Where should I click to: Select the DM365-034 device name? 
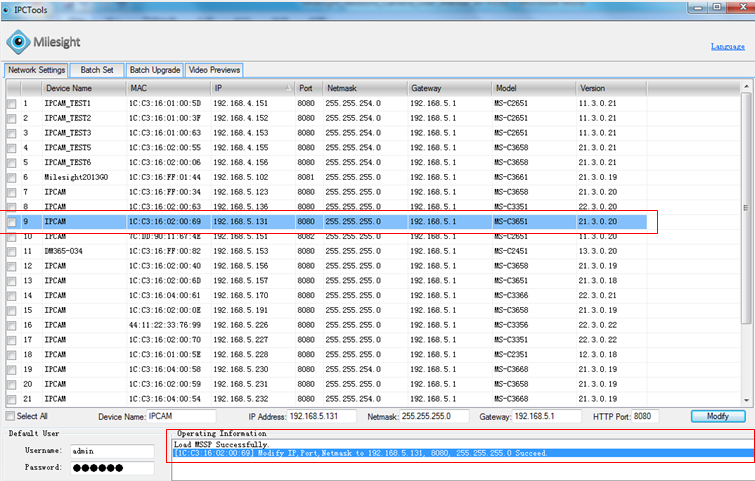(x=64, y=251)
